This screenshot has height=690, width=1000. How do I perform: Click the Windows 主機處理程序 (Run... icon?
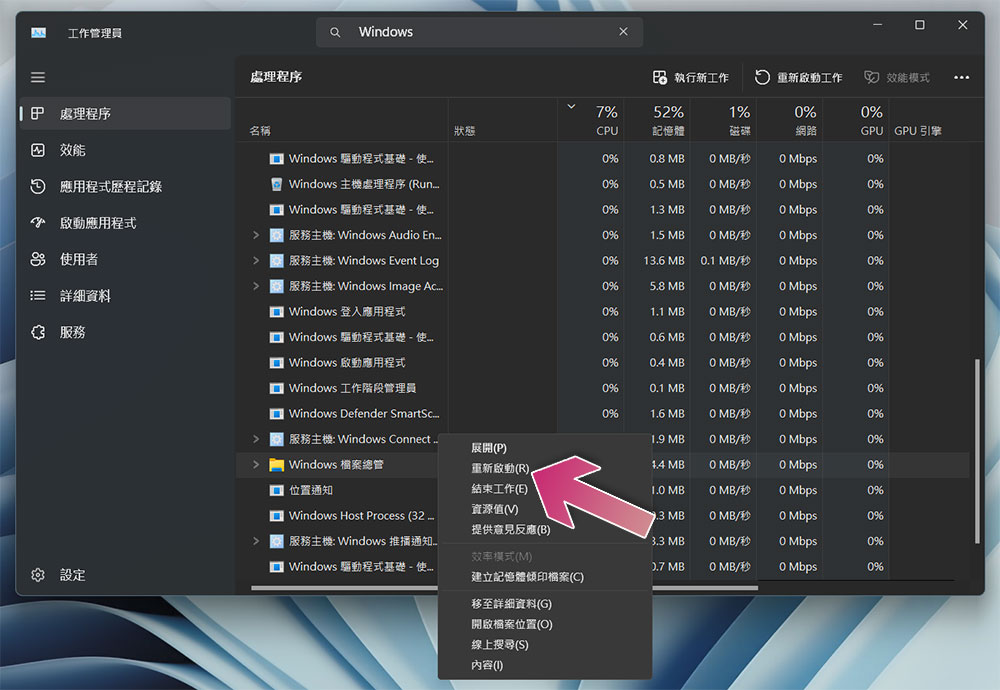276,184
